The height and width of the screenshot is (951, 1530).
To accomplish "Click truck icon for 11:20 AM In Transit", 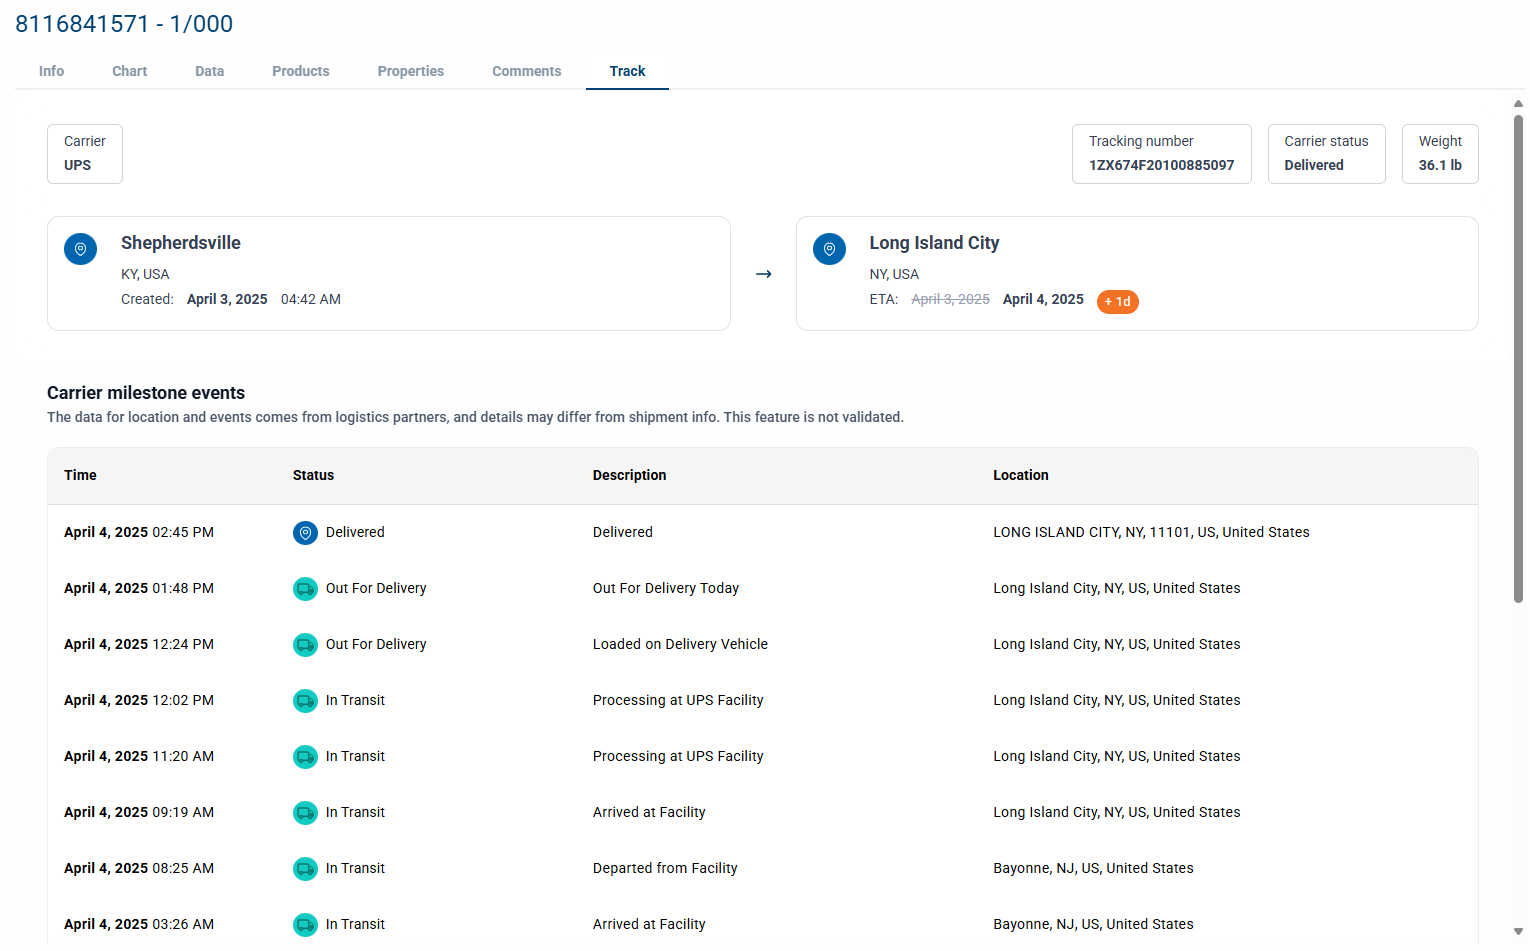I will (x=305, y=757).
